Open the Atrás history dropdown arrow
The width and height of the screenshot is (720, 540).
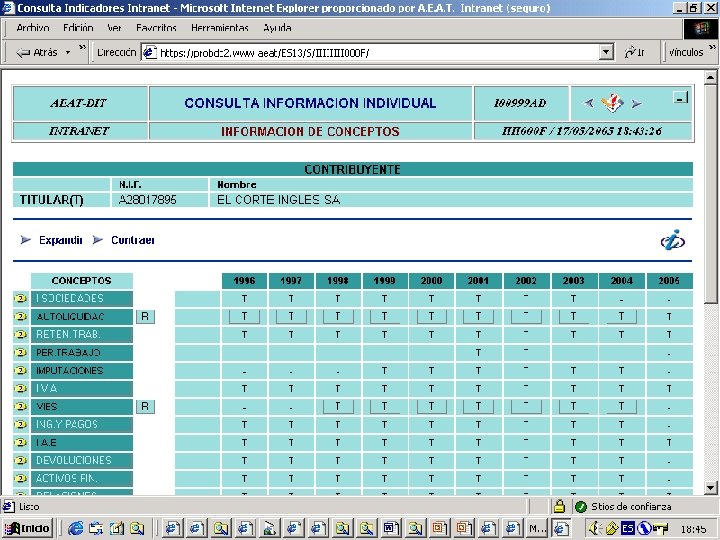(x=68, y=52)
